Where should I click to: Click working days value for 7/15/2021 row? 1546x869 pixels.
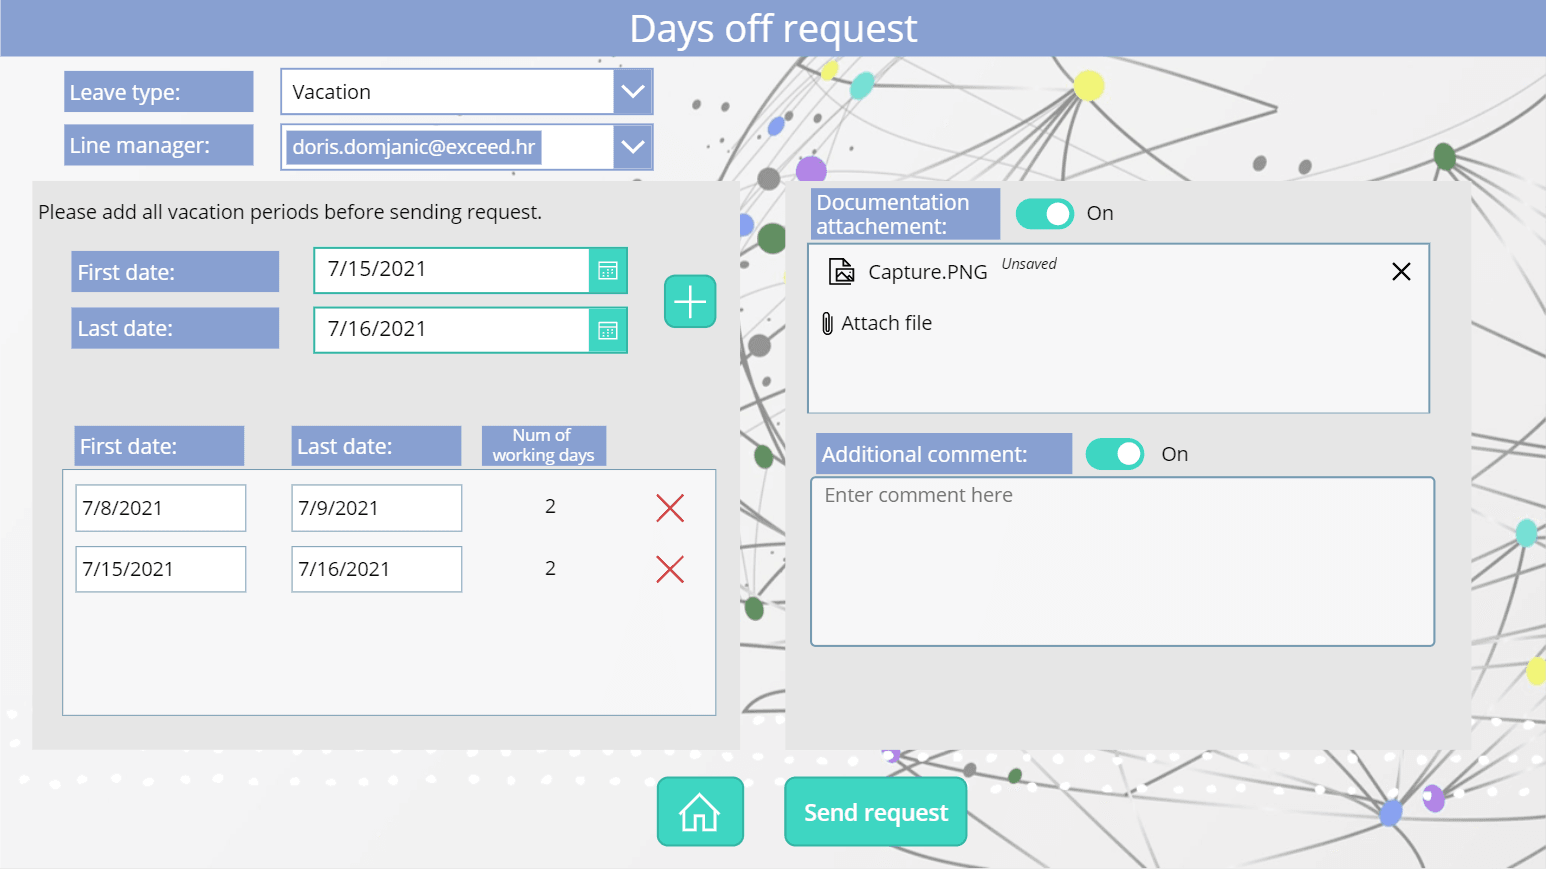pyautogui.click(x=550, y=568)
